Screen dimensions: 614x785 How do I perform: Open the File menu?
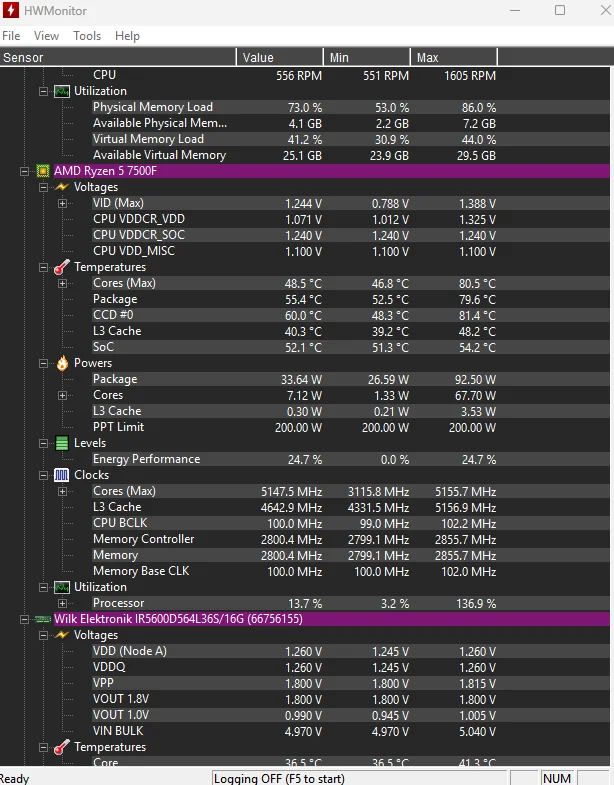click(11, 36)
